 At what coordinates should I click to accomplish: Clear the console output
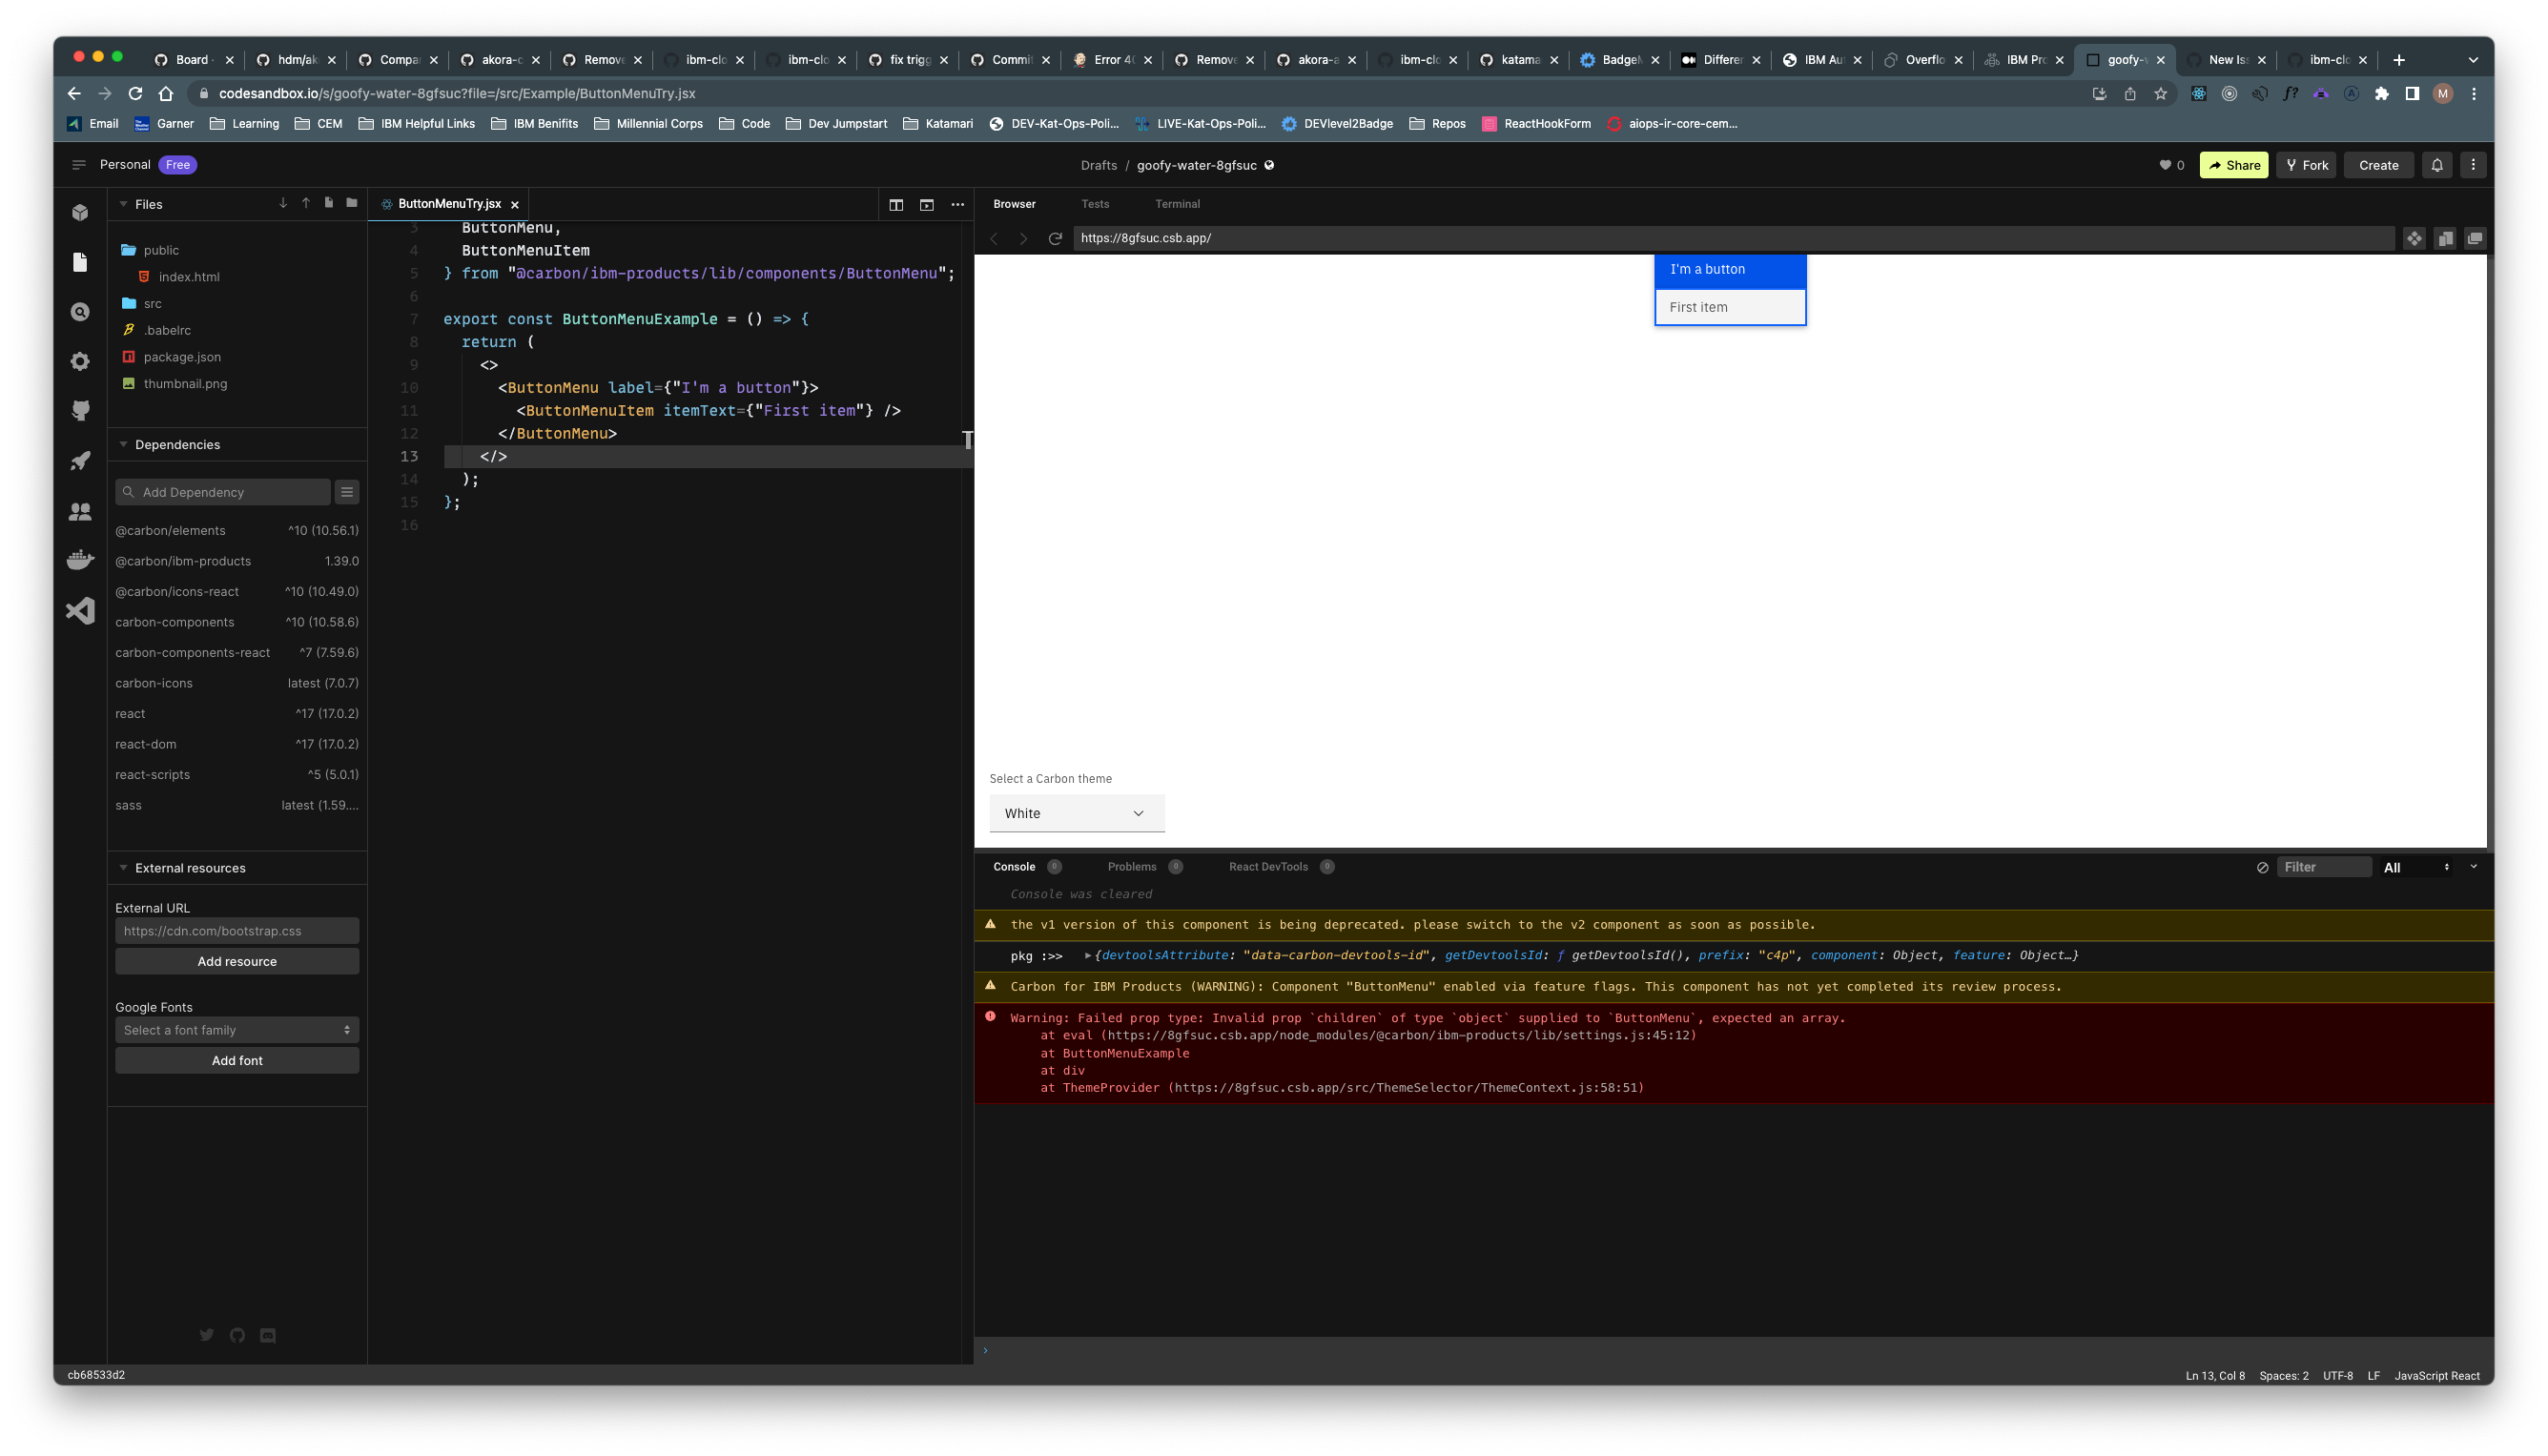point(2262,867)
